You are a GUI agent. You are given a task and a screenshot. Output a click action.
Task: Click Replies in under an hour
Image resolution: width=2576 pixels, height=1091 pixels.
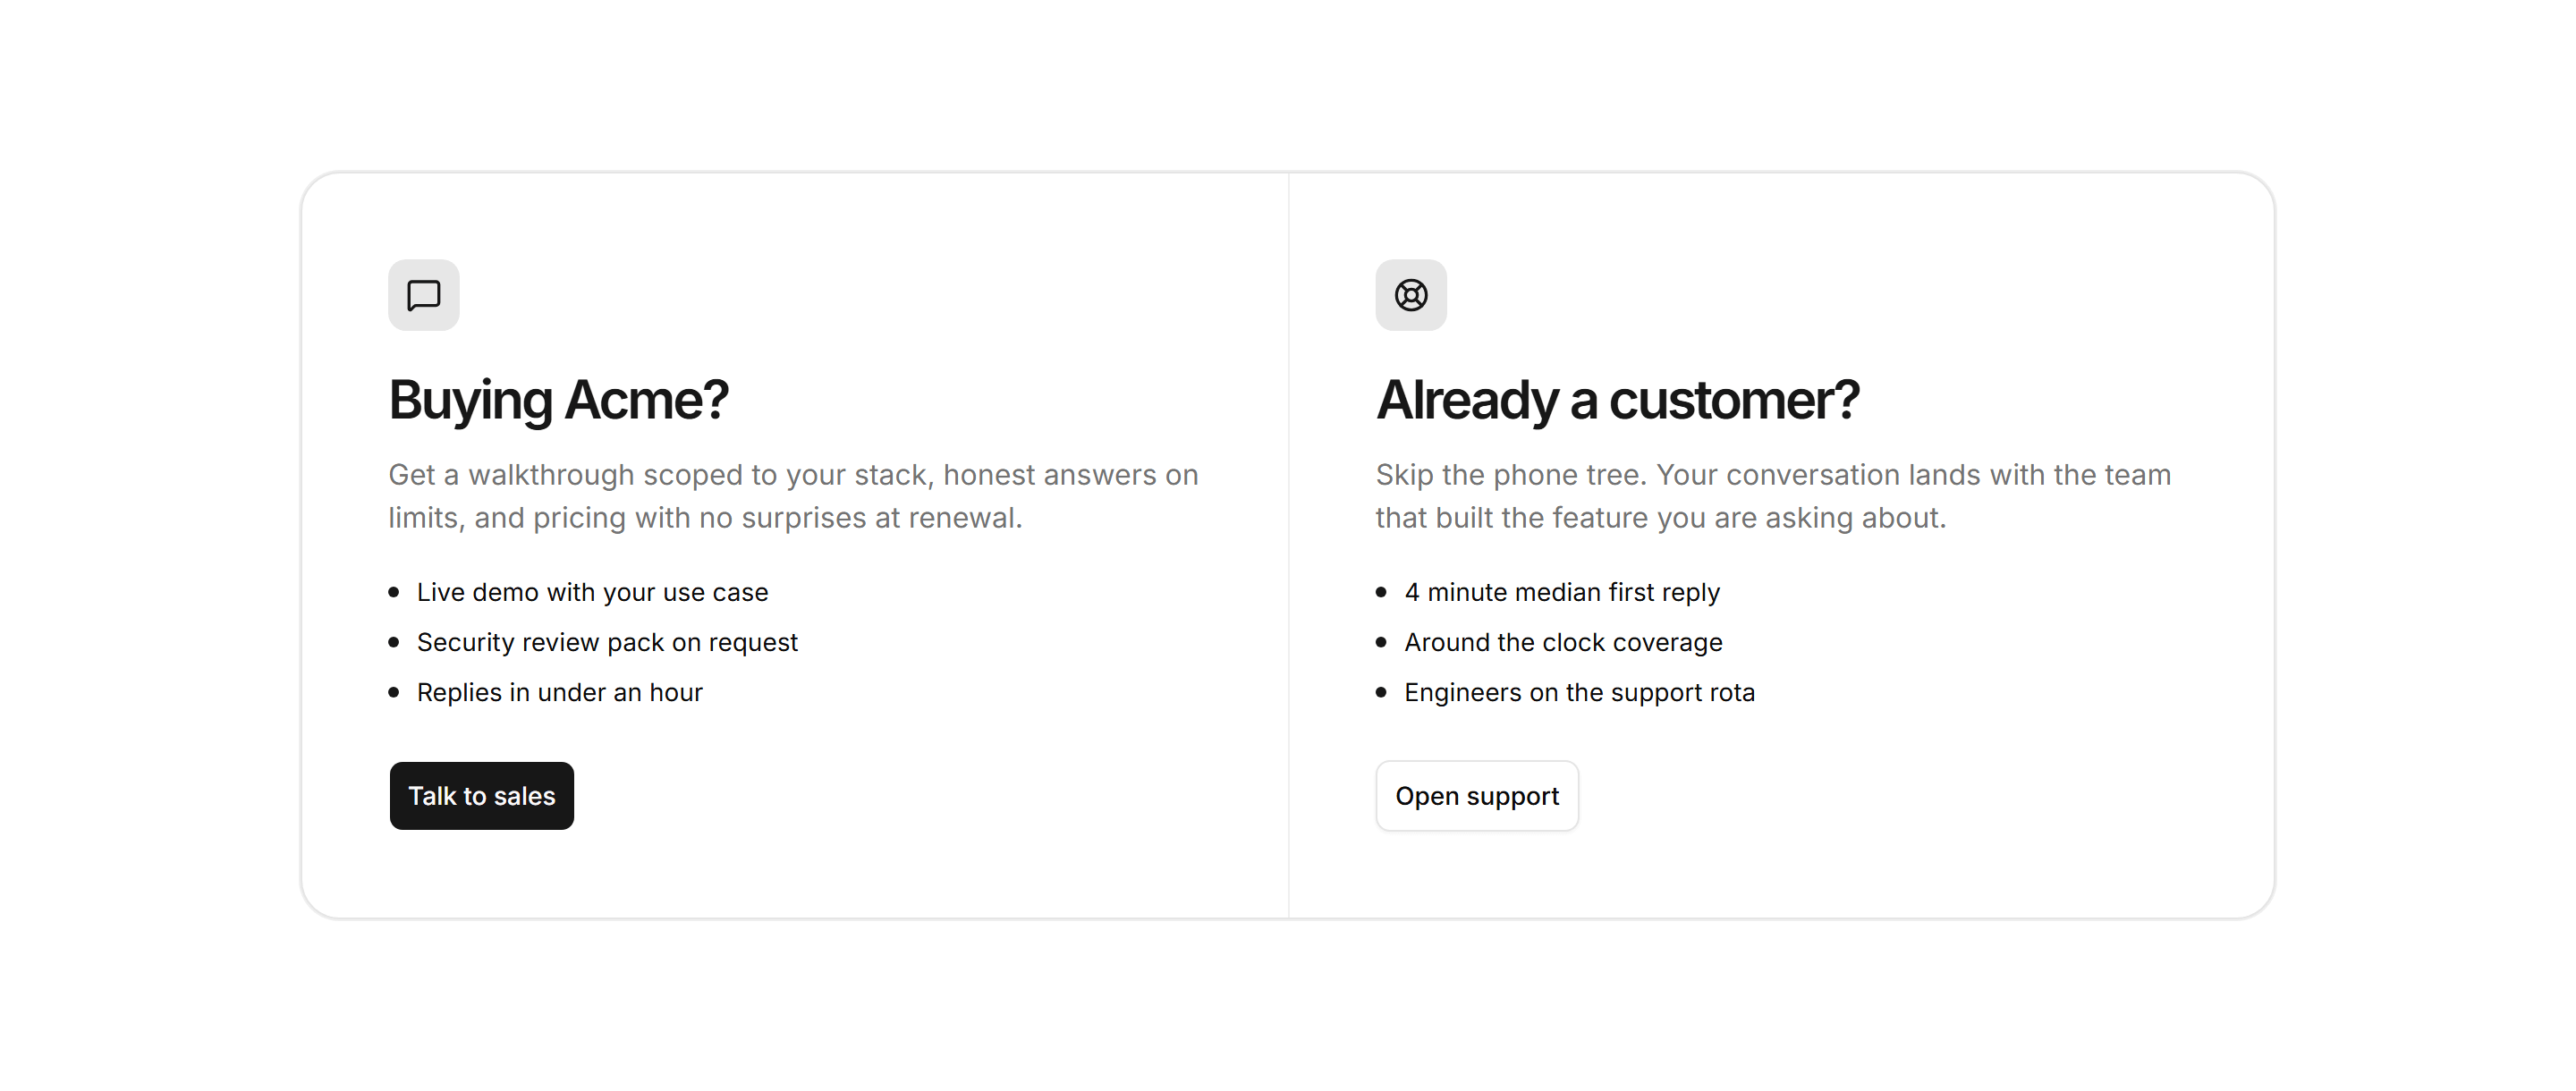point(559,692)
